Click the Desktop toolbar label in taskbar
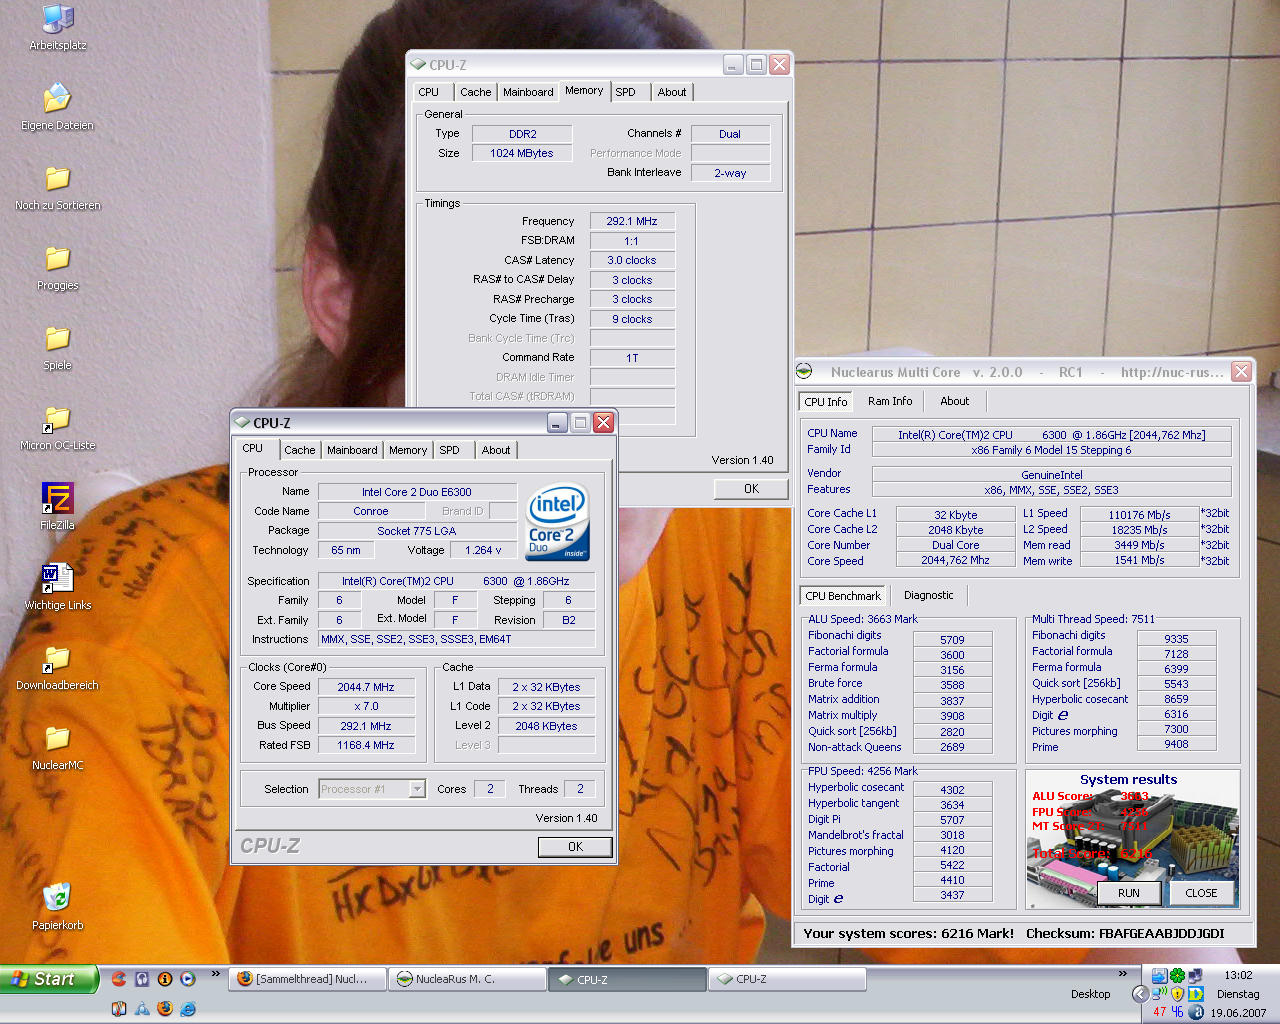This screenshot has width=1280, height=1024. click(x=1090, y=994)
